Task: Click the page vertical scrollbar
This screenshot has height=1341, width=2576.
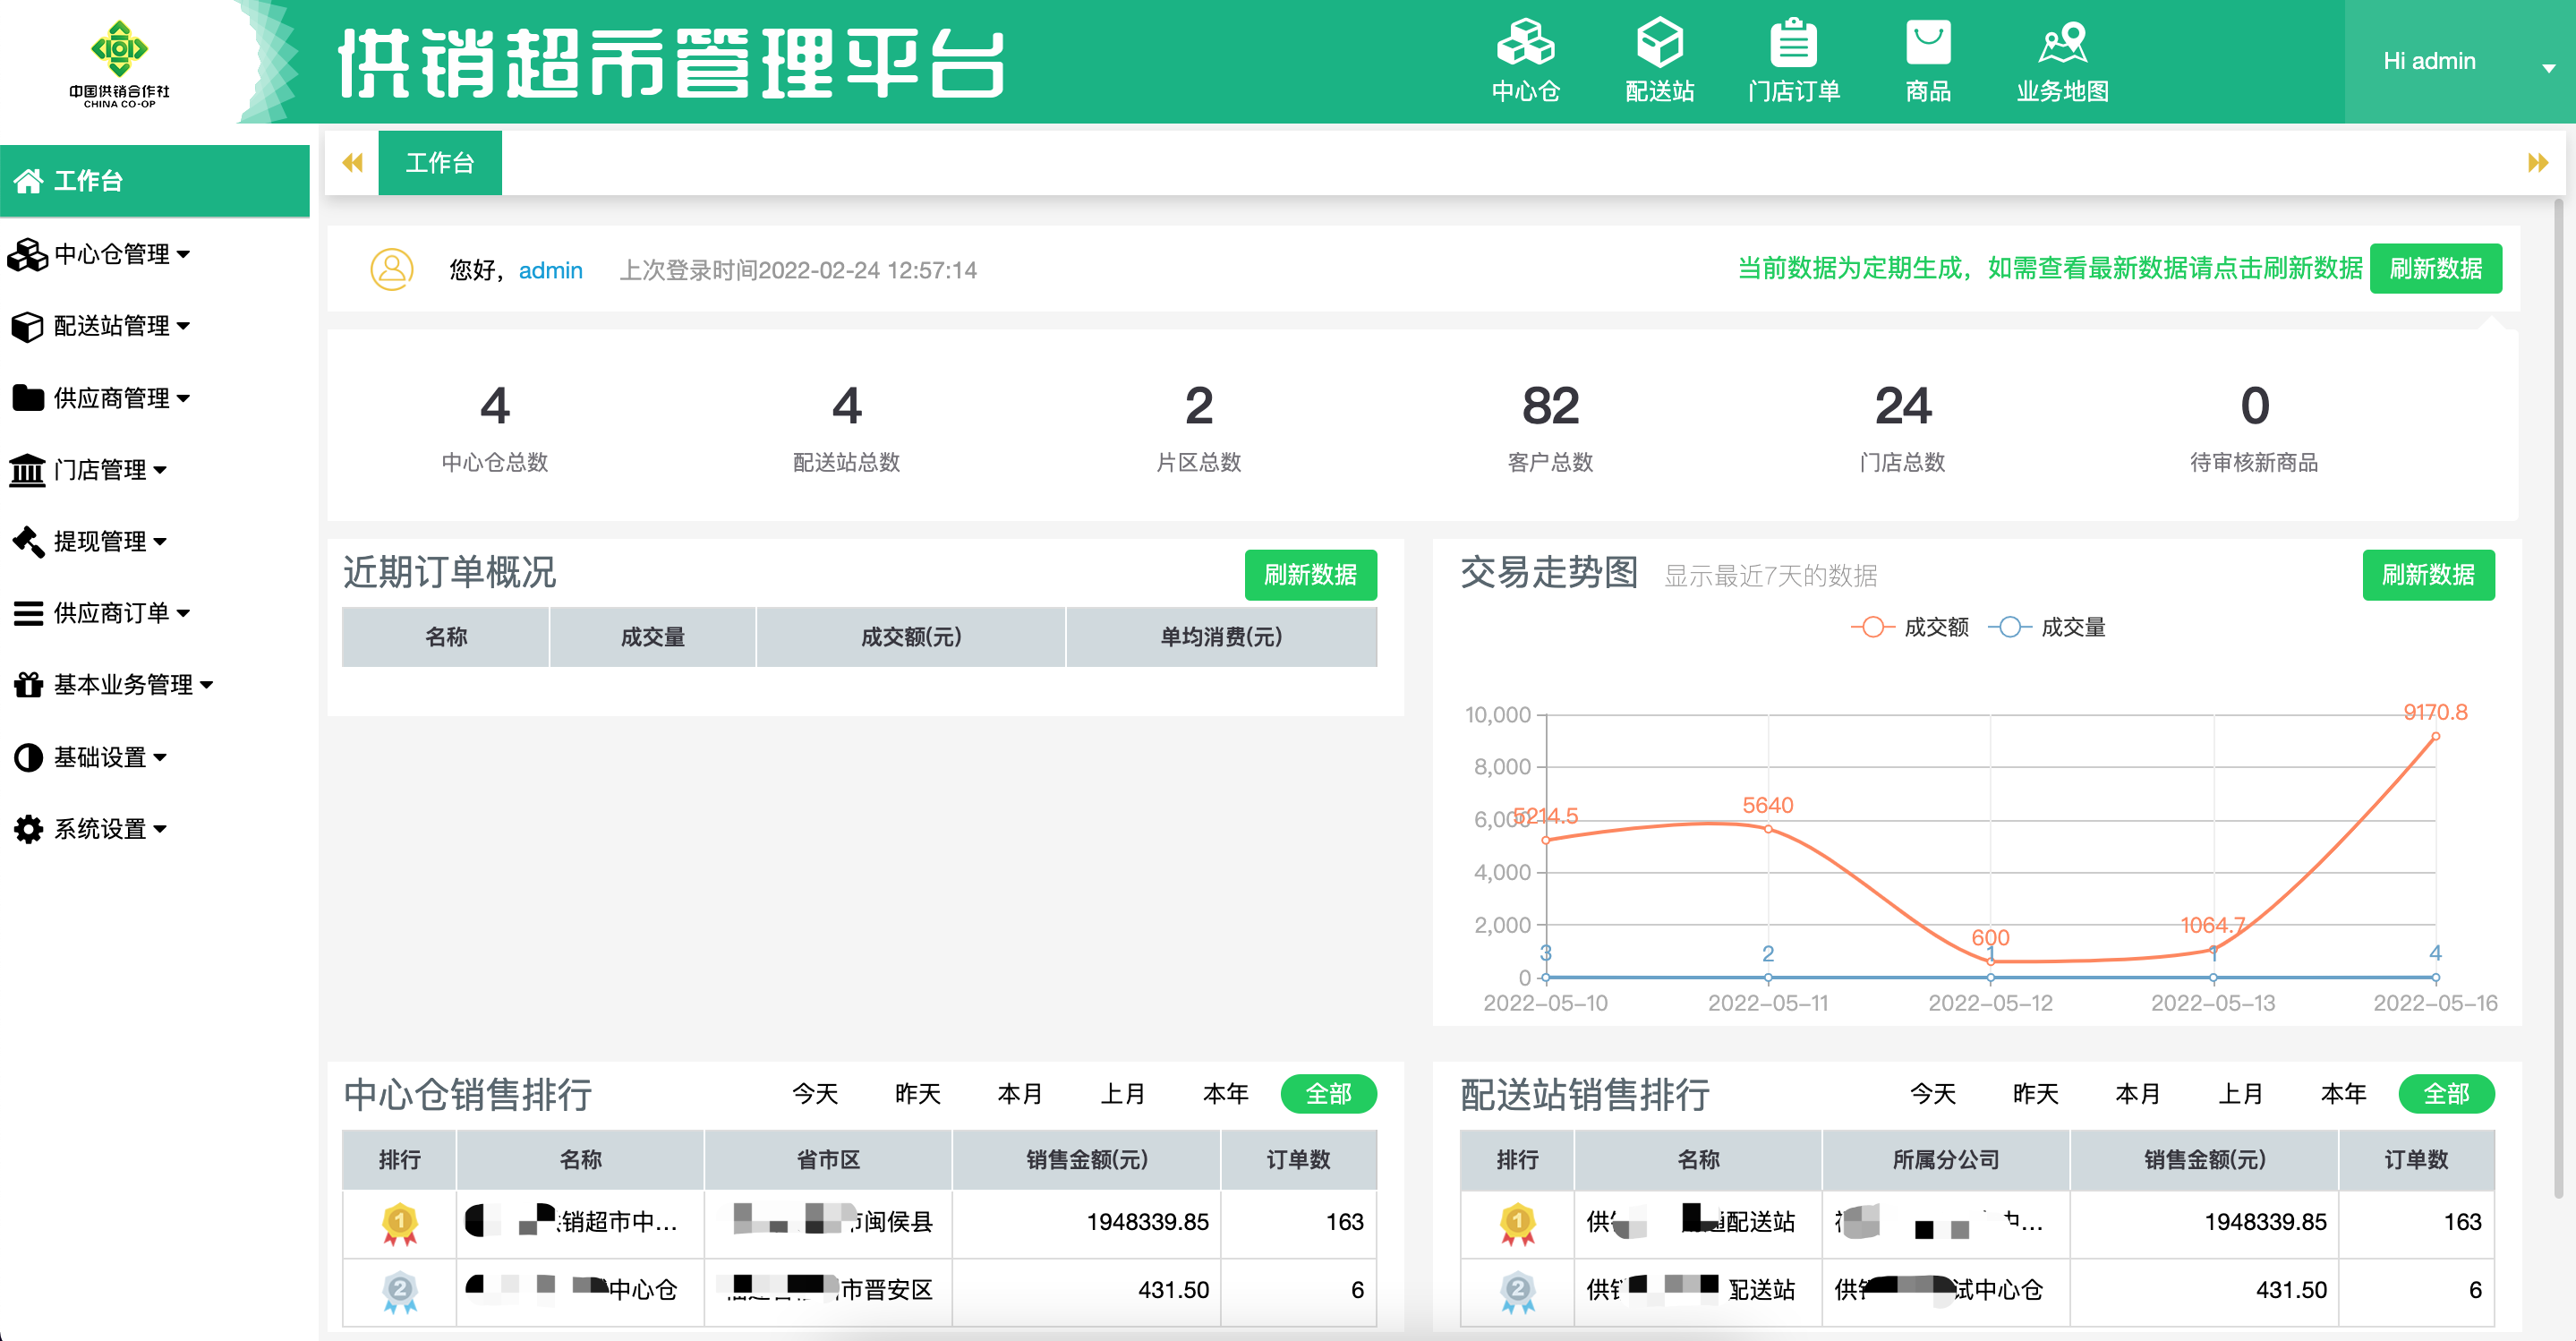Action: point(2559,698)
